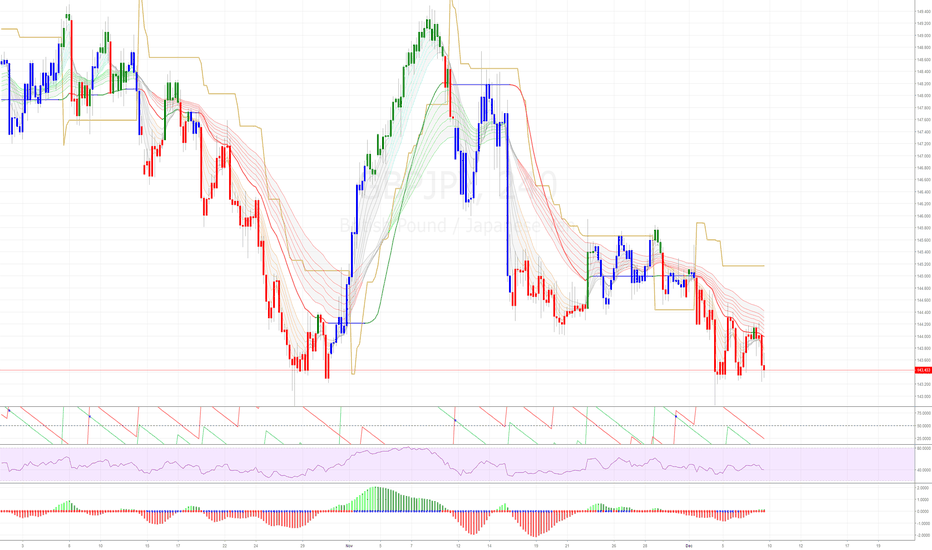
Task: Click the 144.000 price axis label
Action: [x=924, y=337]
